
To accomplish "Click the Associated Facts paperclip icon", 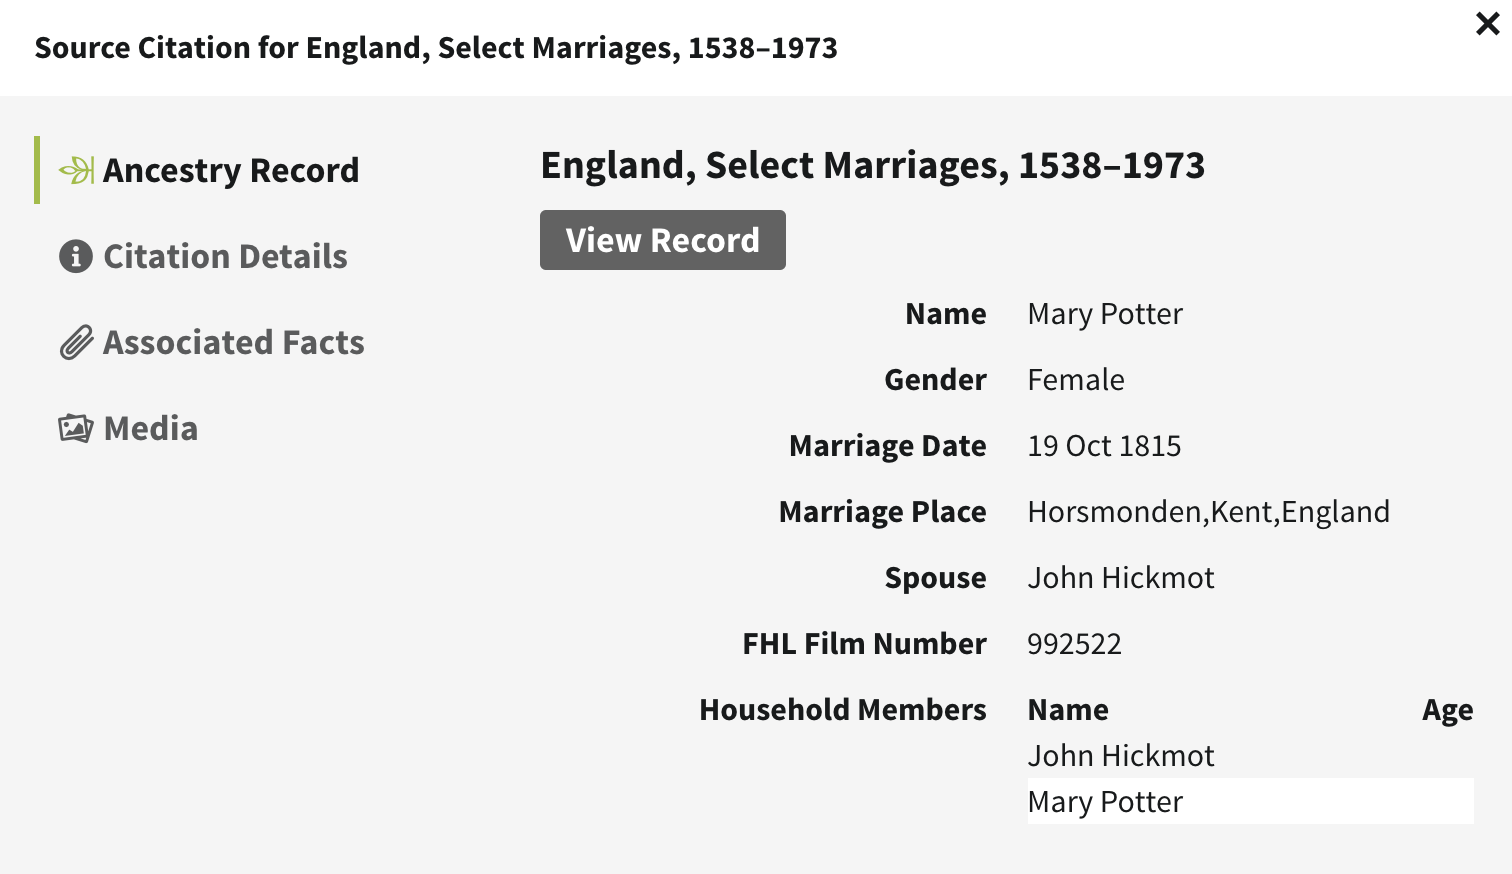I will (76, 343).
